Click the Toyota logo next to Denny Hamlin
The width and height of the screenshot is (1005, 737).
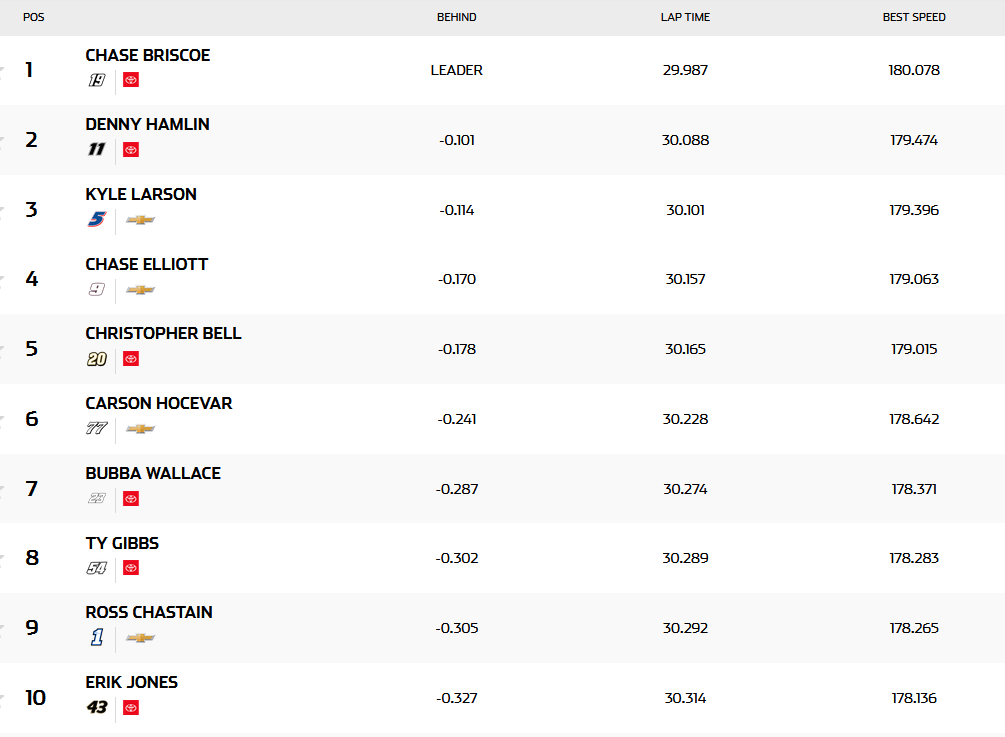(x=131, y=150)
